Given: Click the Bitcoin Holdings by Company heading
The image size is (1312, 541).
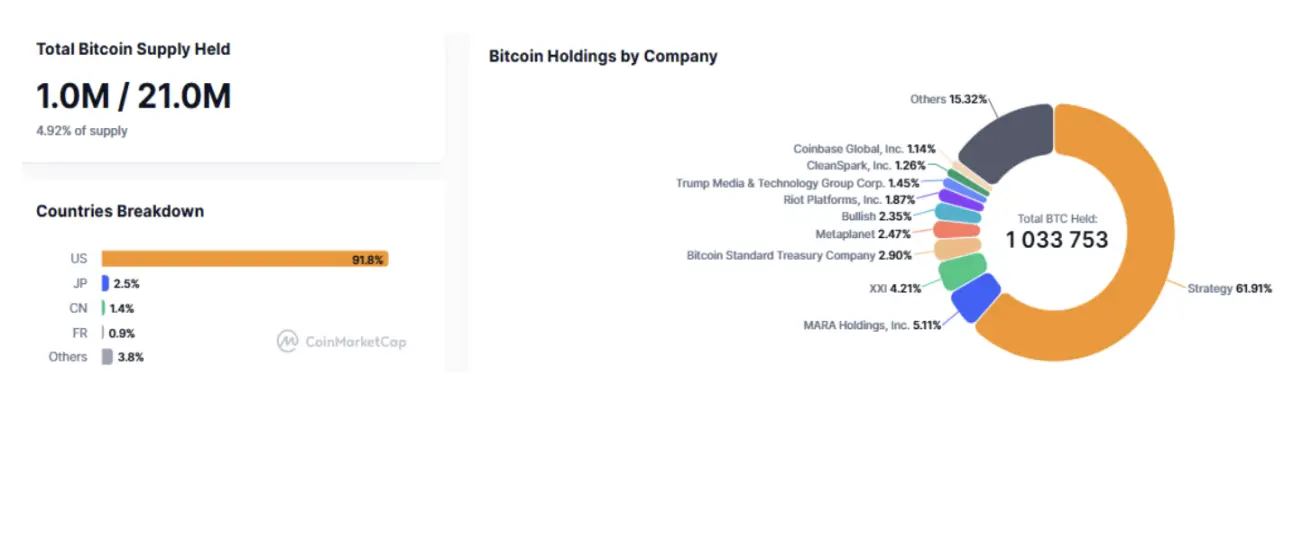Looking at the screenshot, I should point(603,56).
